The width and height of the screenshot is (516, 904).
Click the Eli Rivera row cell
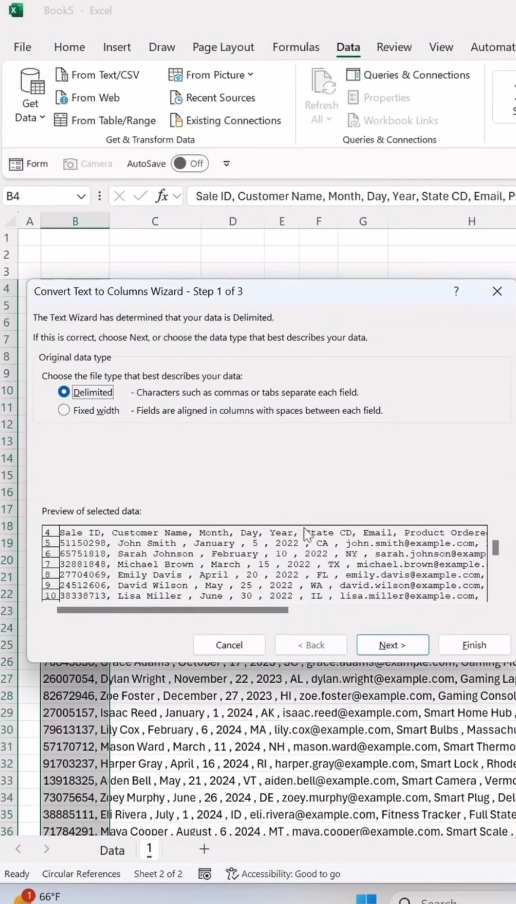(x=75, y=815)
